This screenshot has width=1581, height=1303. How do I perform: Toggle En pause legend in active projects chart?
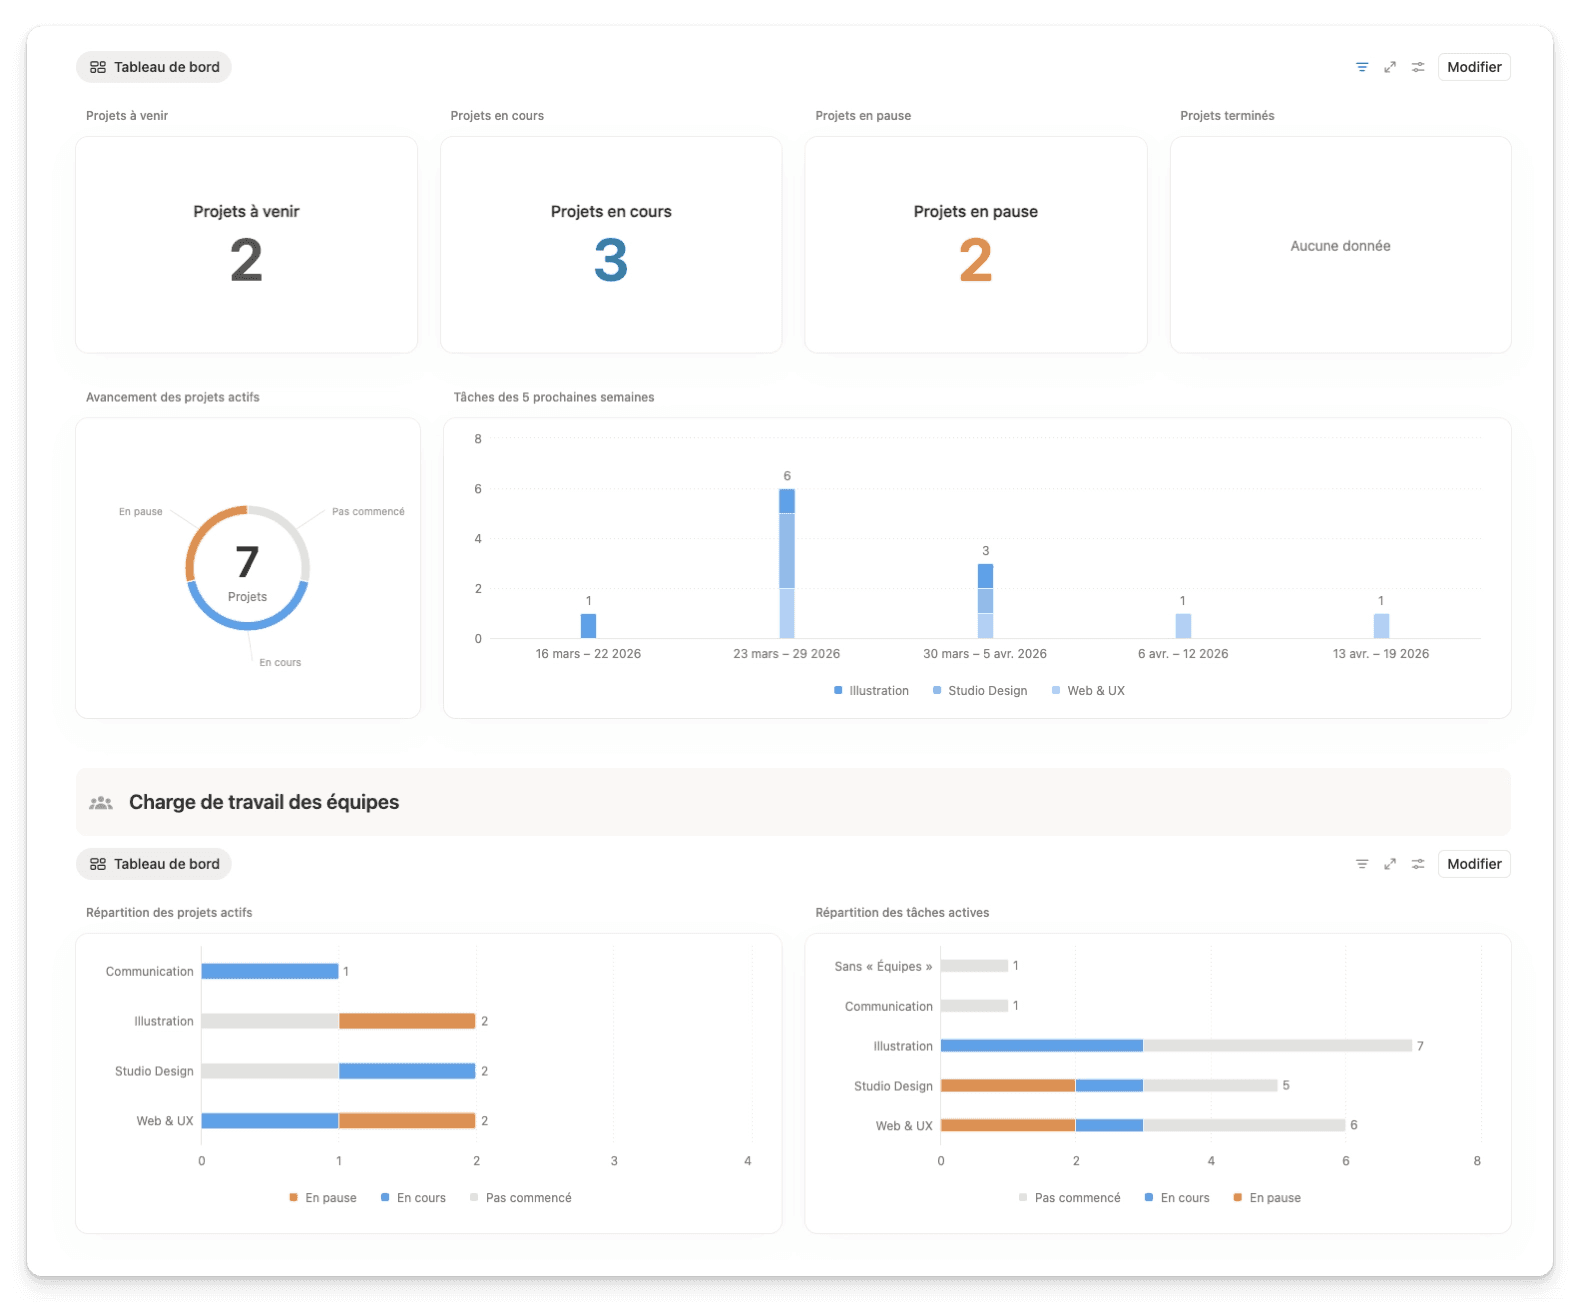[x=323, y=1198]
